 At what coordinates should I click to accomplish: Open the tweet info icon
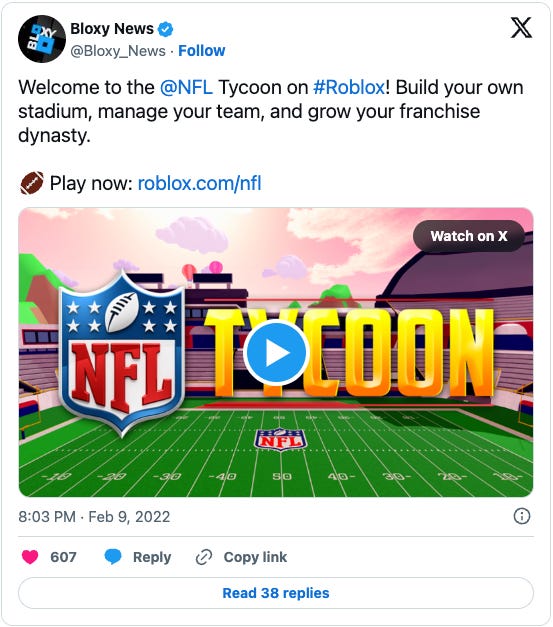521,516
